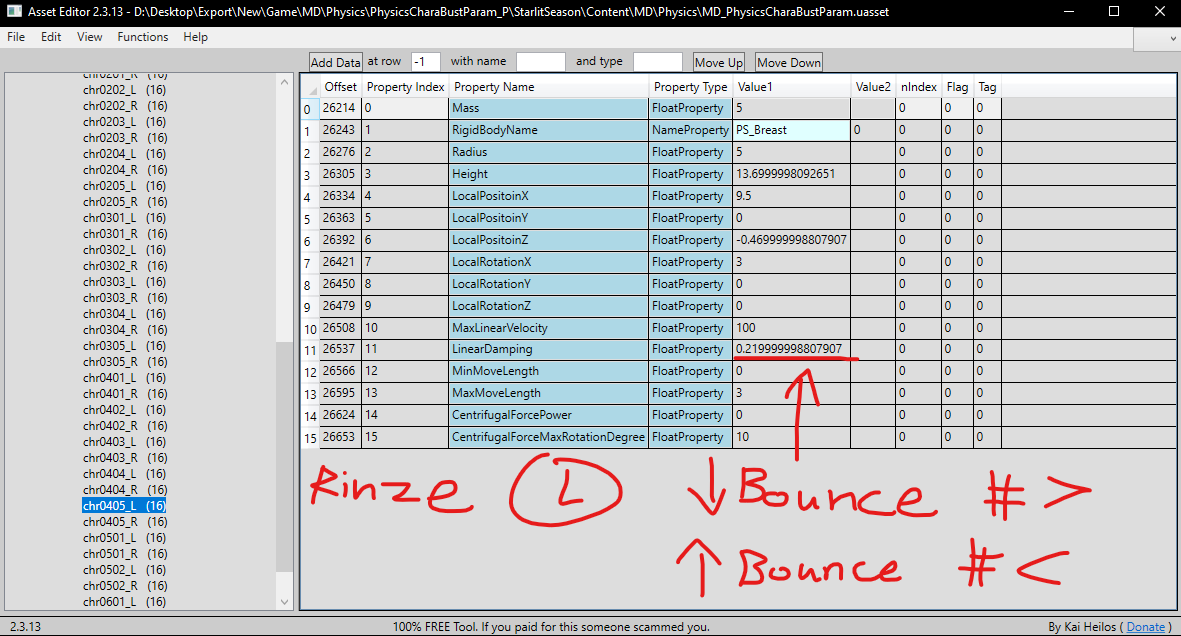Open the Help menu
This screenshot has width=1181, height=636.
click(x=195, y=37)
